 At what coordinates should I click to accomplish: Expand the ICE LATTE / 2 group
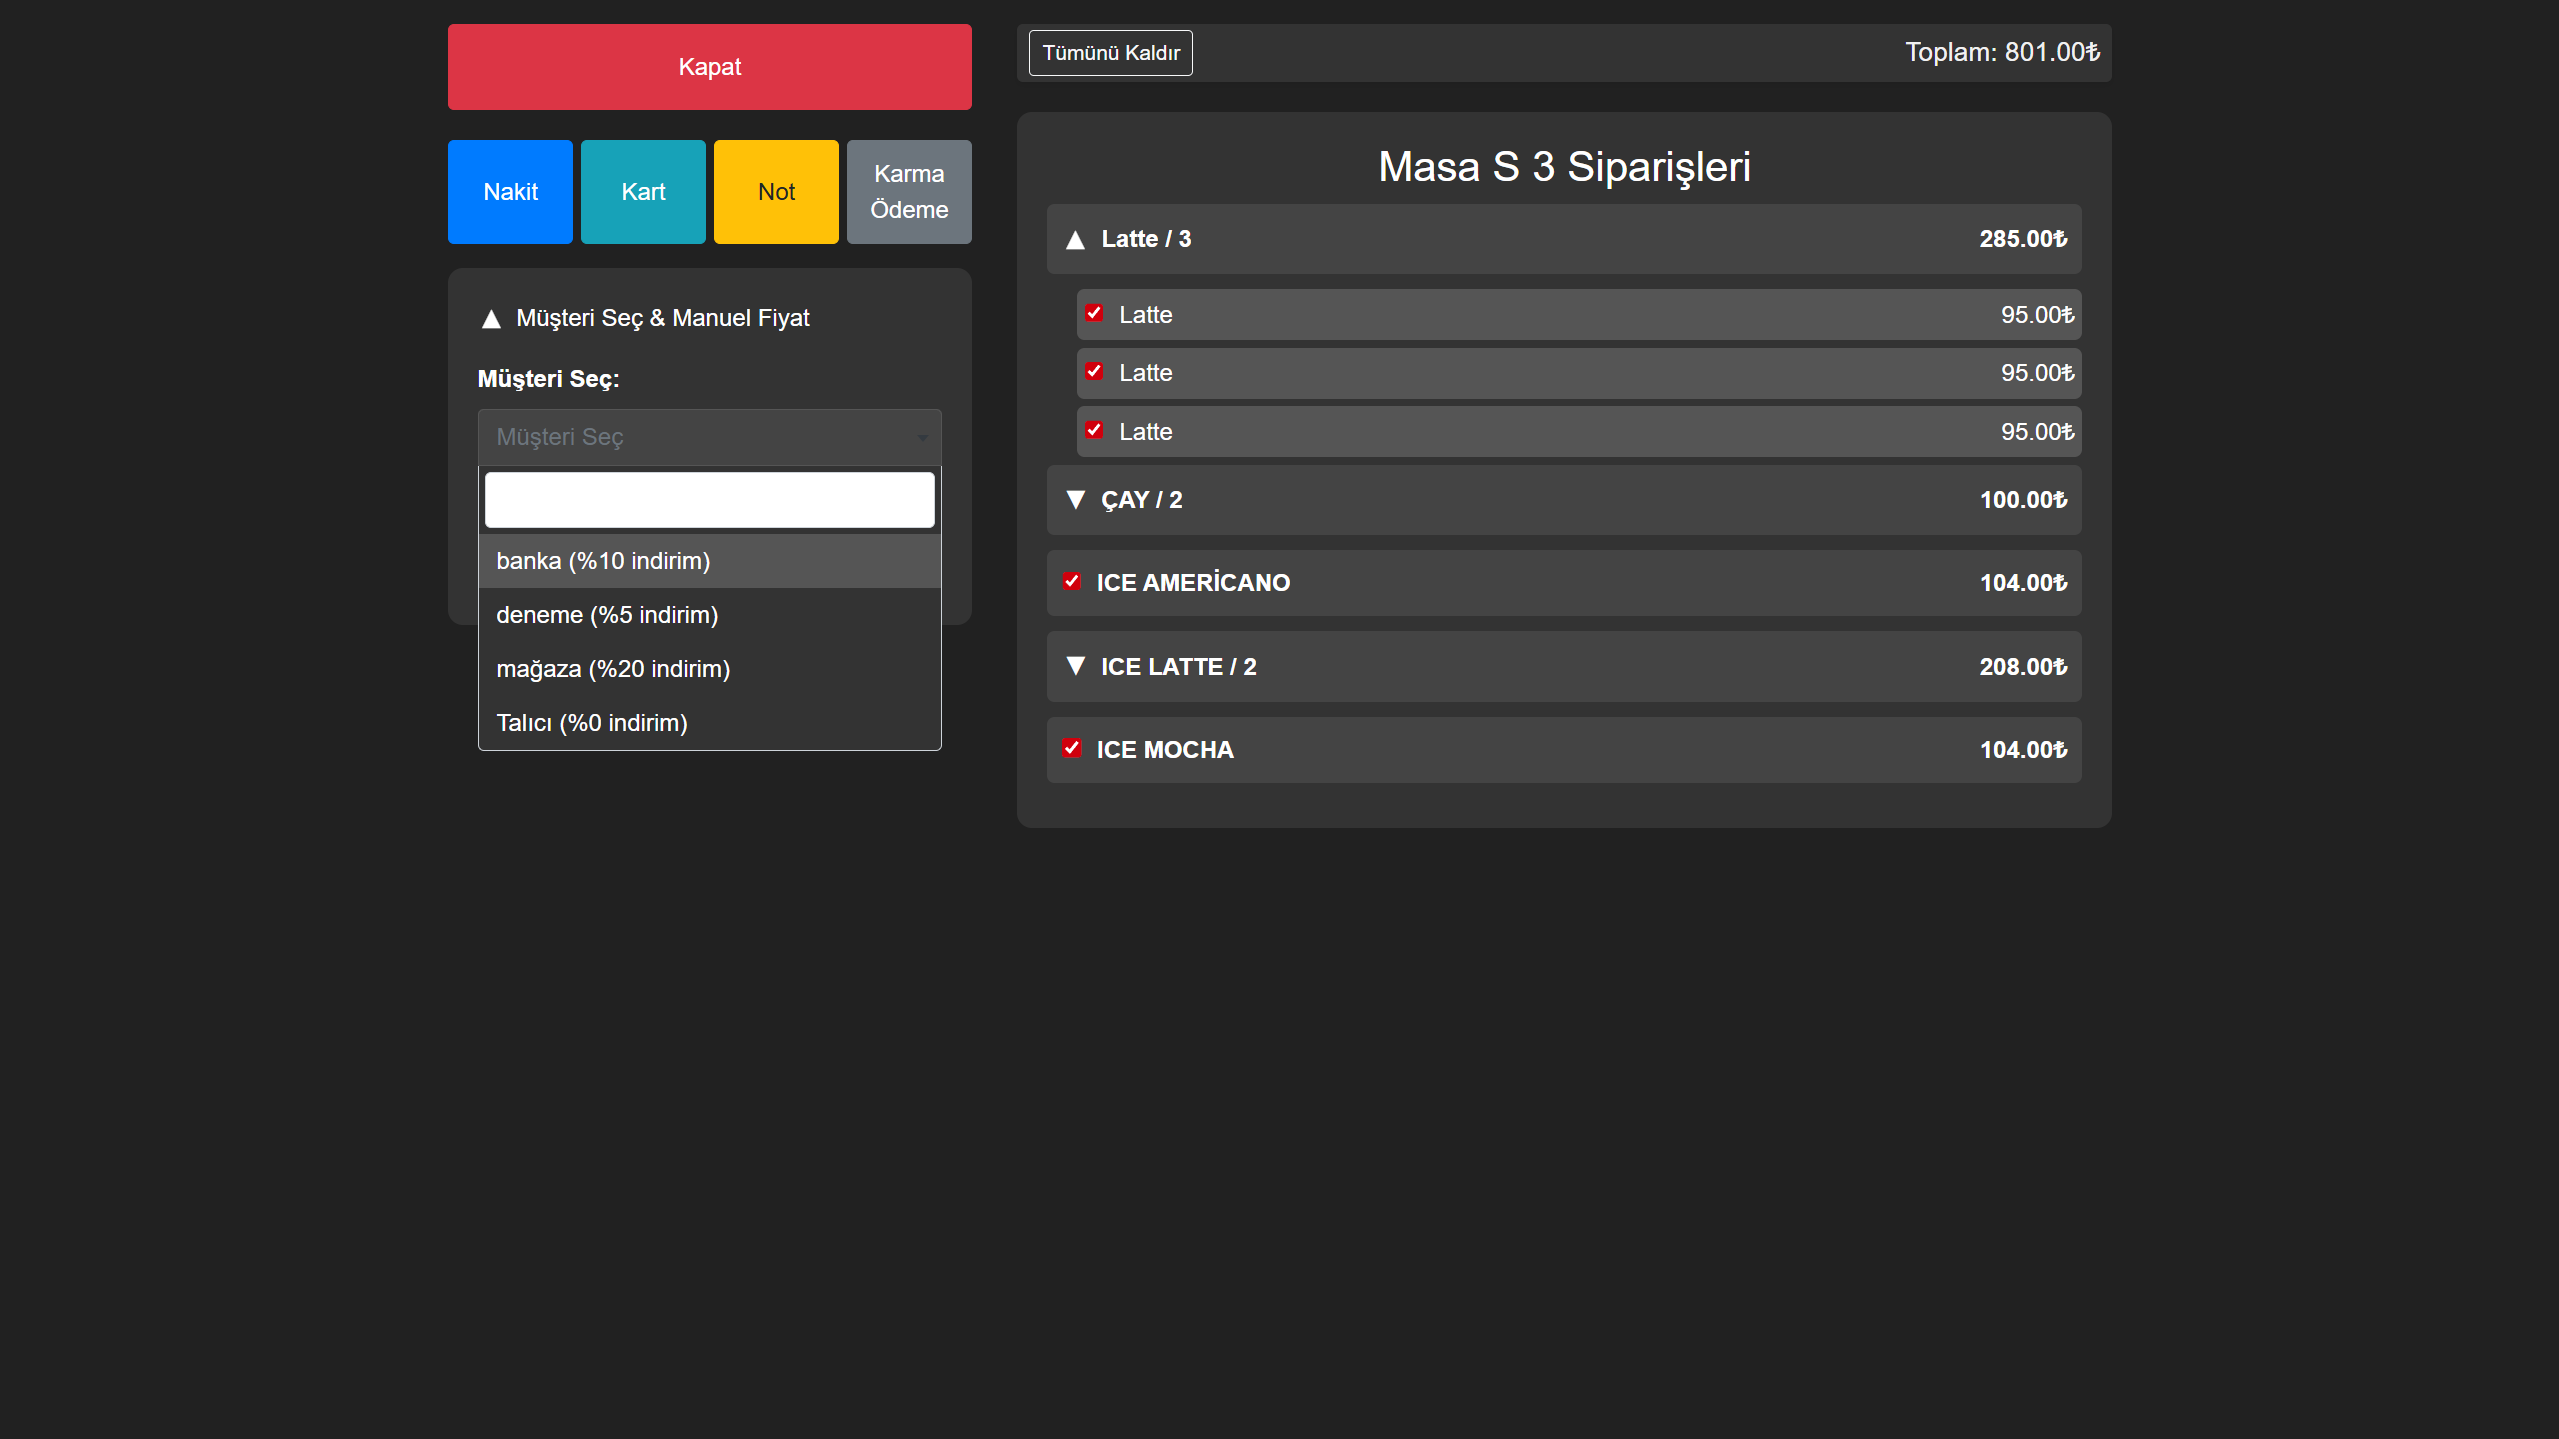point(1075,666)
